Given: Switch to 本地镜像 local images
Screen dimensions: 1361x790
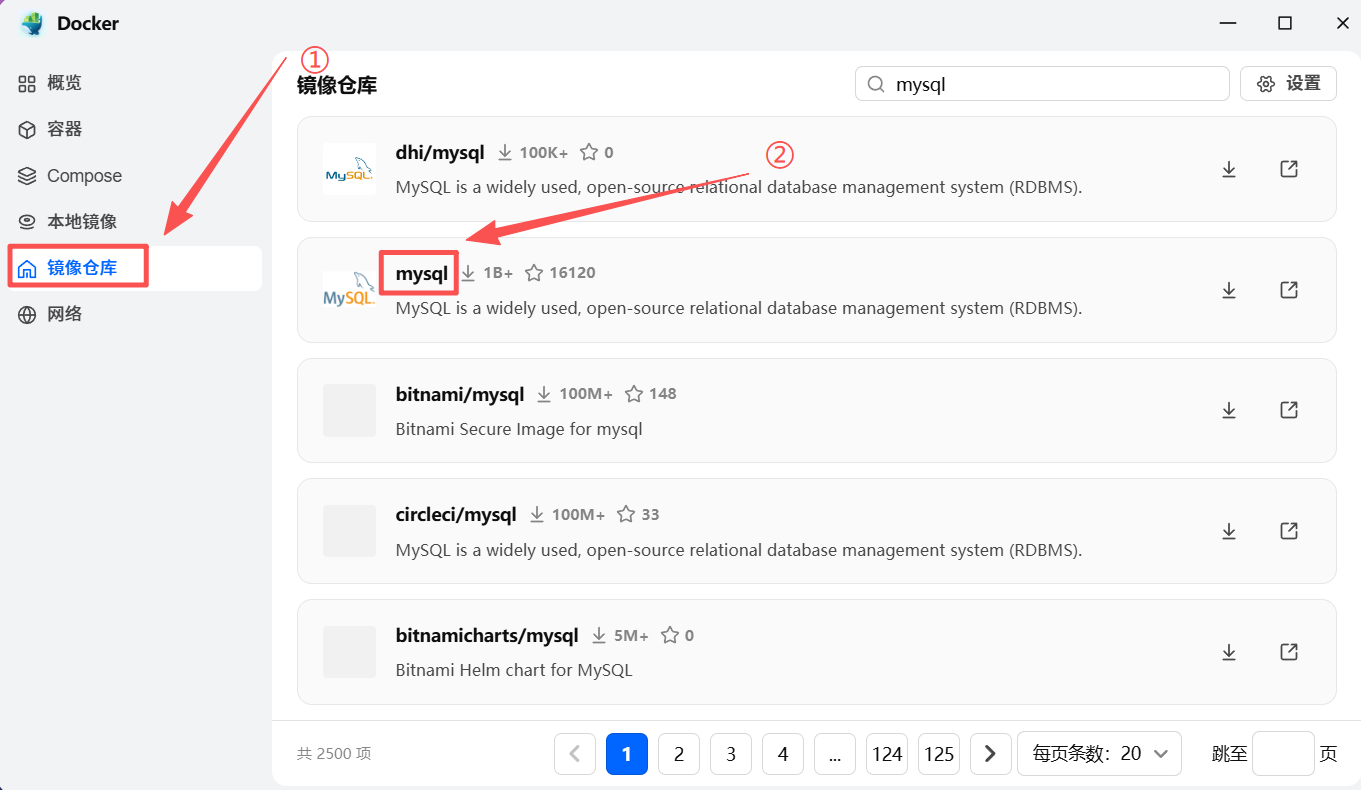Looking at the screenshot, I should tap(134, 222).
